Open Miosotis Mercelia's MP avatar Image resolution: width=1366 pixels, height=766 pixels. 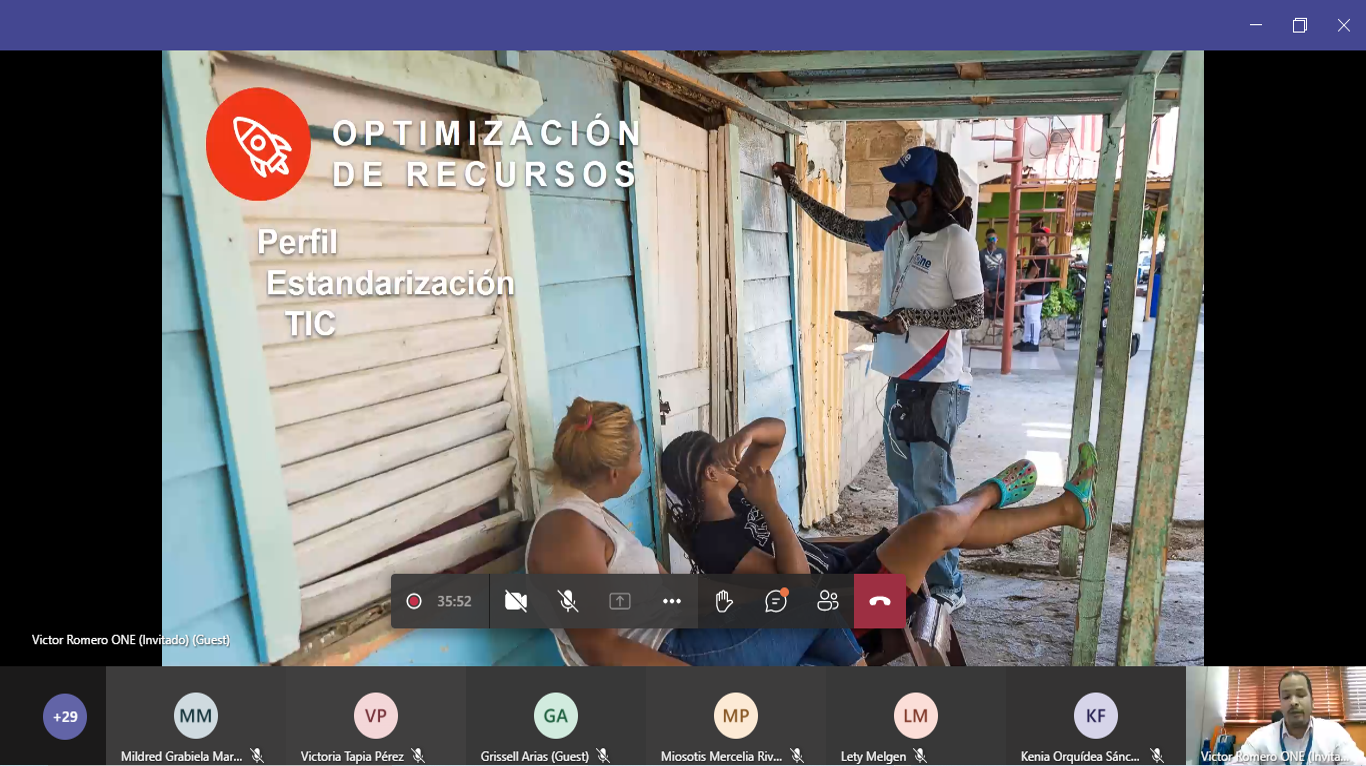pos(736,716)
